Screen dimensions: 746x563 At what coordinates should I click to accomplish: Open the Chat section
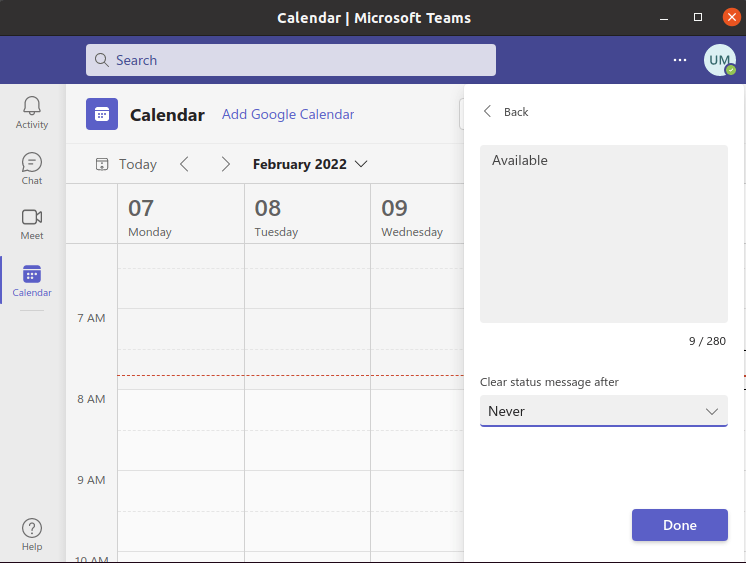point(32,168)
